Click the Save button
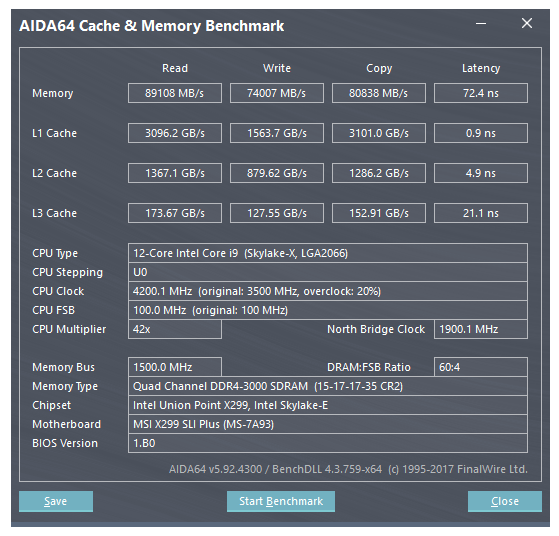559x536 pixels. pyautogui.click(x=56, y=501)
